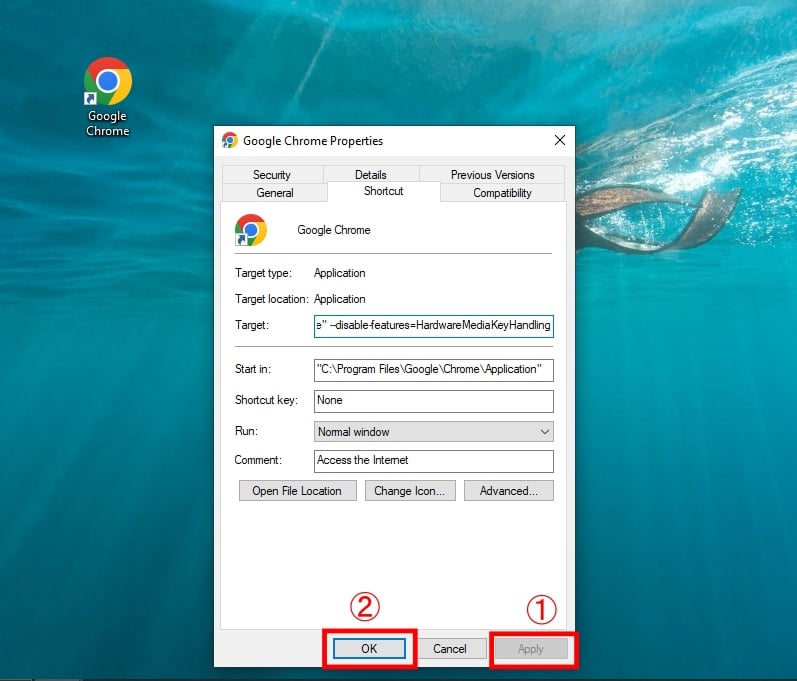The width and height of the screenshot is (797, 681).
Task: Click the Change Icon button
Action: coord(410,491)
